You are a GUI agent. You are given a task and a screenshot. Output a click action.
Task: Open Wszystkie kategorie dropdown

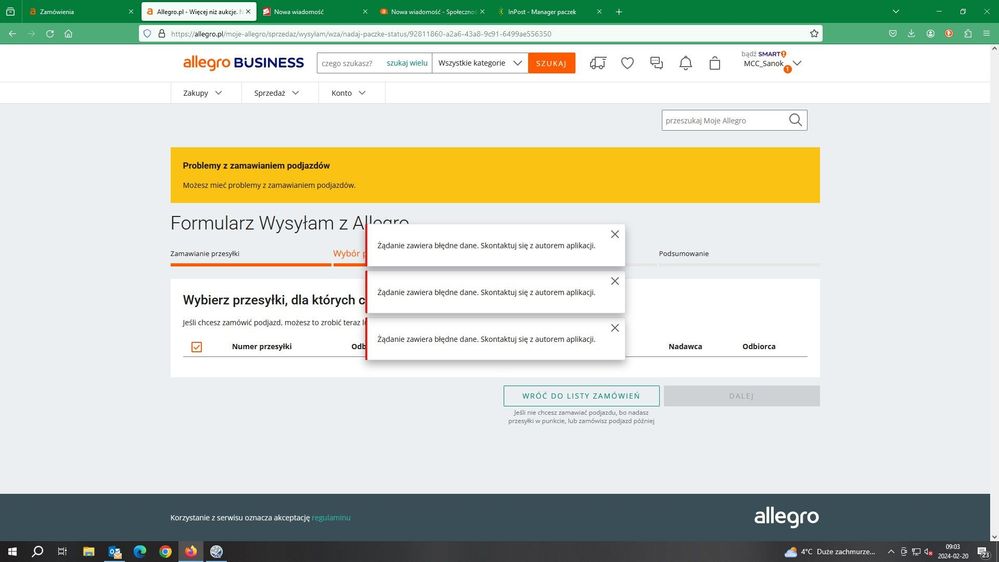click(x=480, y=63)
